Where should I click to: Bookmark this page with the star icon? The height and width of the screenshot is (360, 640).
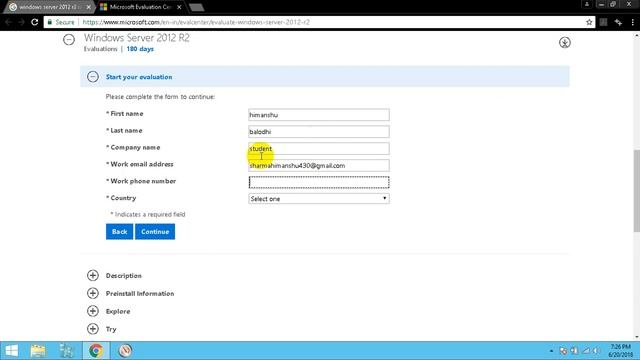click(x=589, y=22)
